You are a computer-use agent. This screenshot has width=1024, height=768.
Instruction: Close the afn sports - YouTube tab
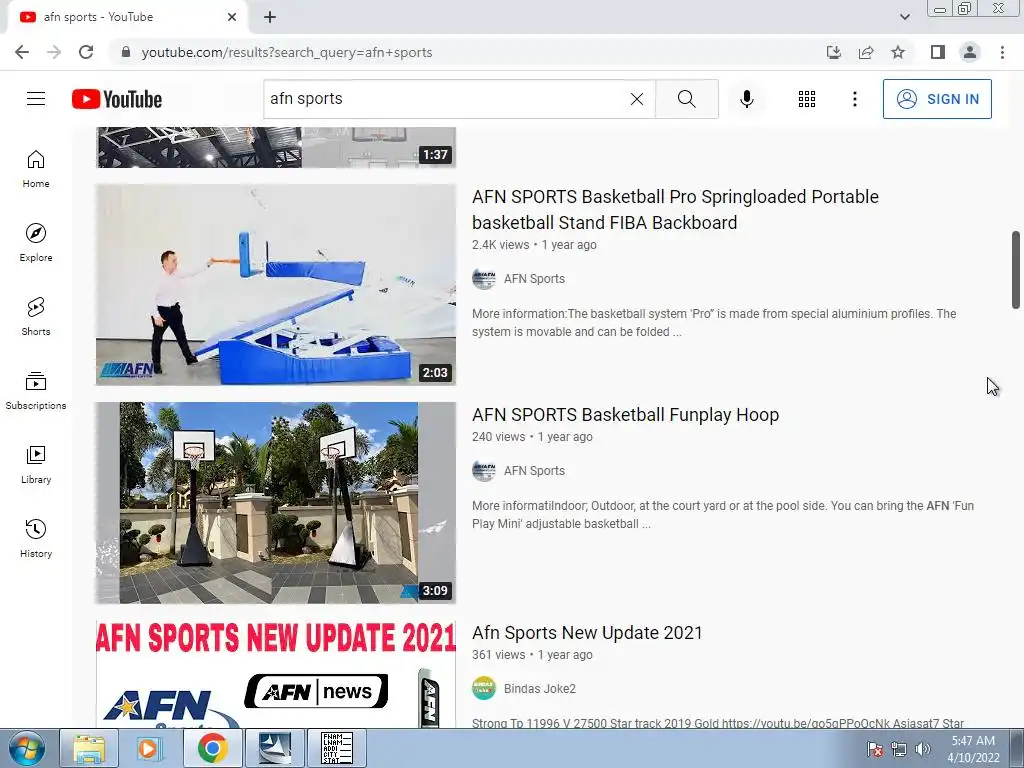click(232, 17)
